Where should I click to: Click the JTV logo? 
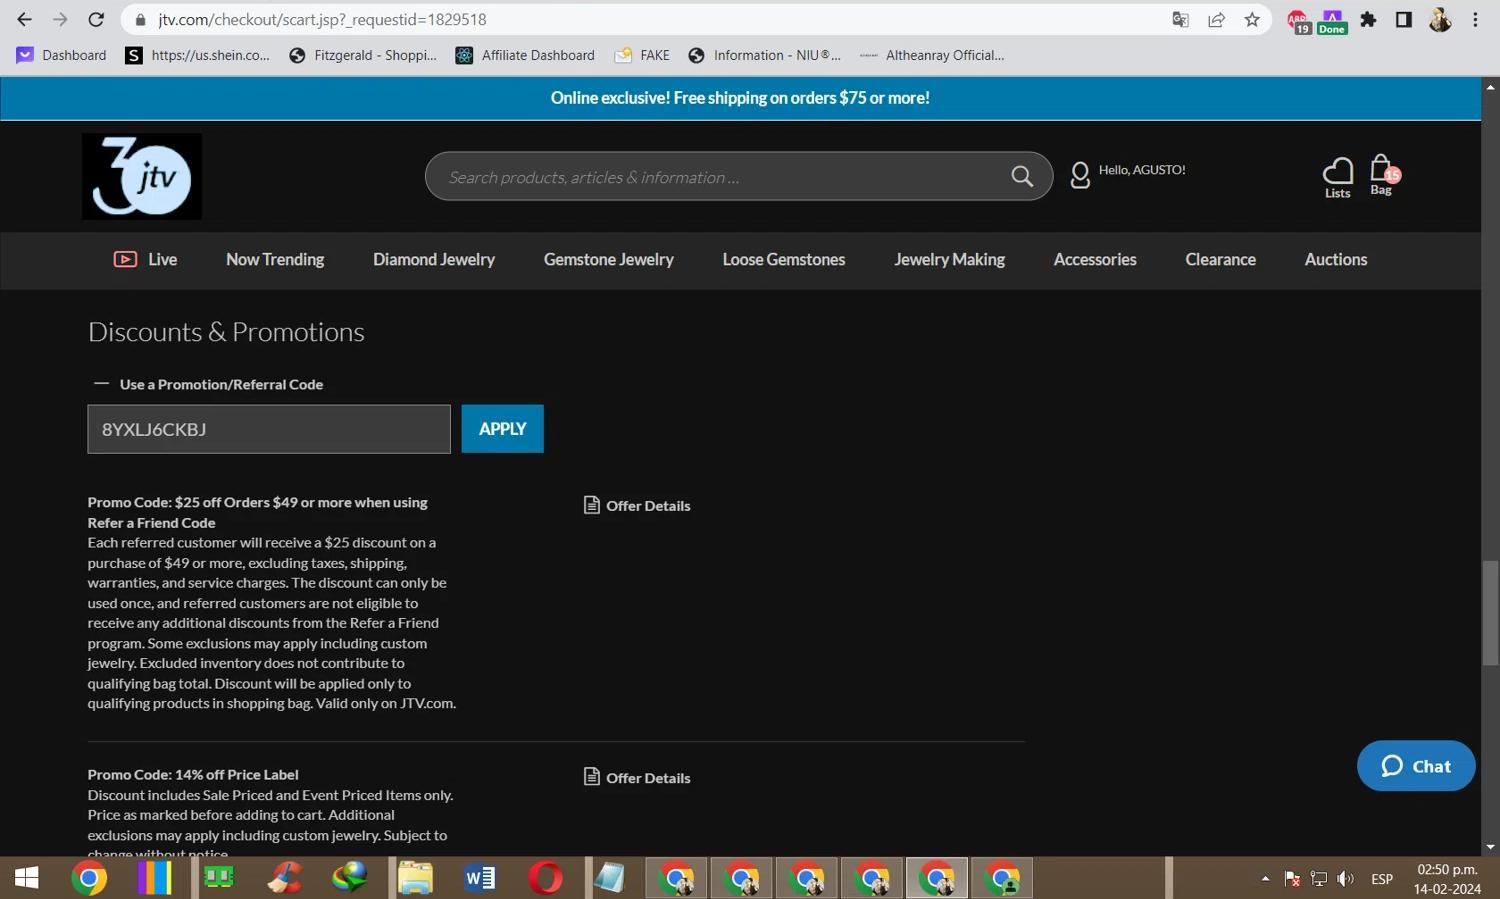pyautogui.click(x=142, y=176)
